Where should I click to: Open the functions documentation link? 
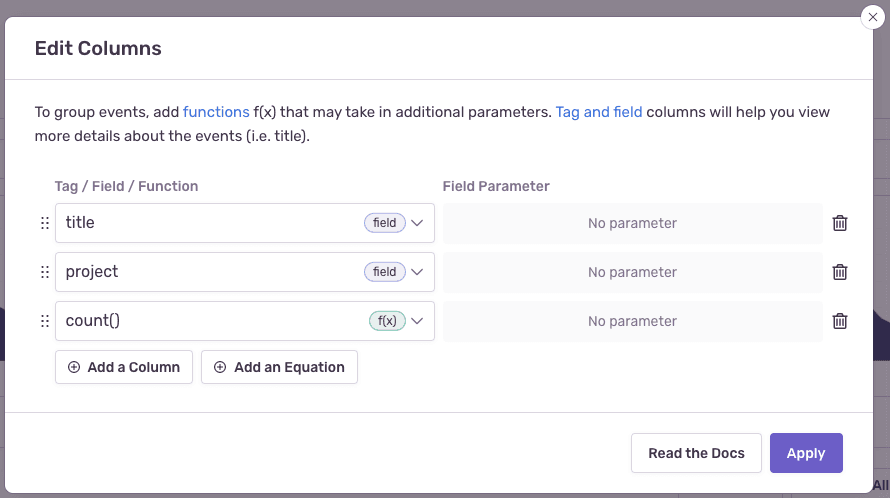pos(215,112)
